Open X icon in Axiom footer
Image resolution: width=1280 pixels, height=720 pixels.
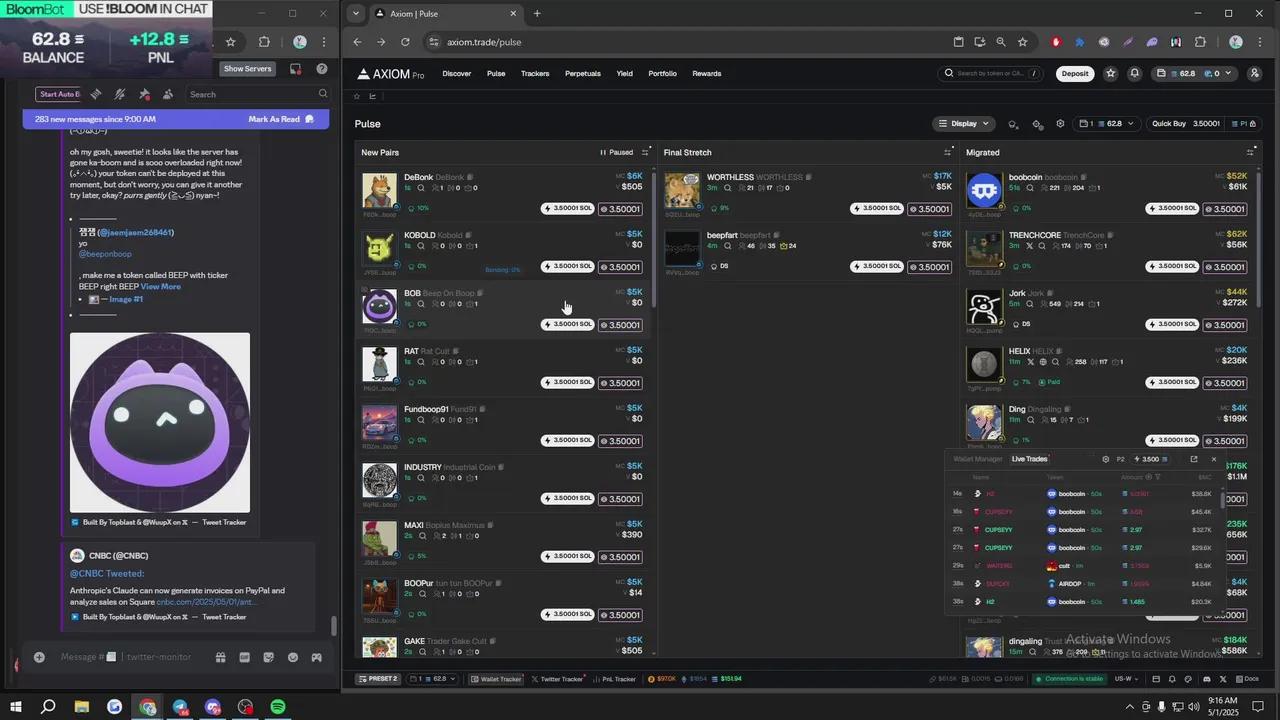pyautogui.click(x=1223, y=679)
